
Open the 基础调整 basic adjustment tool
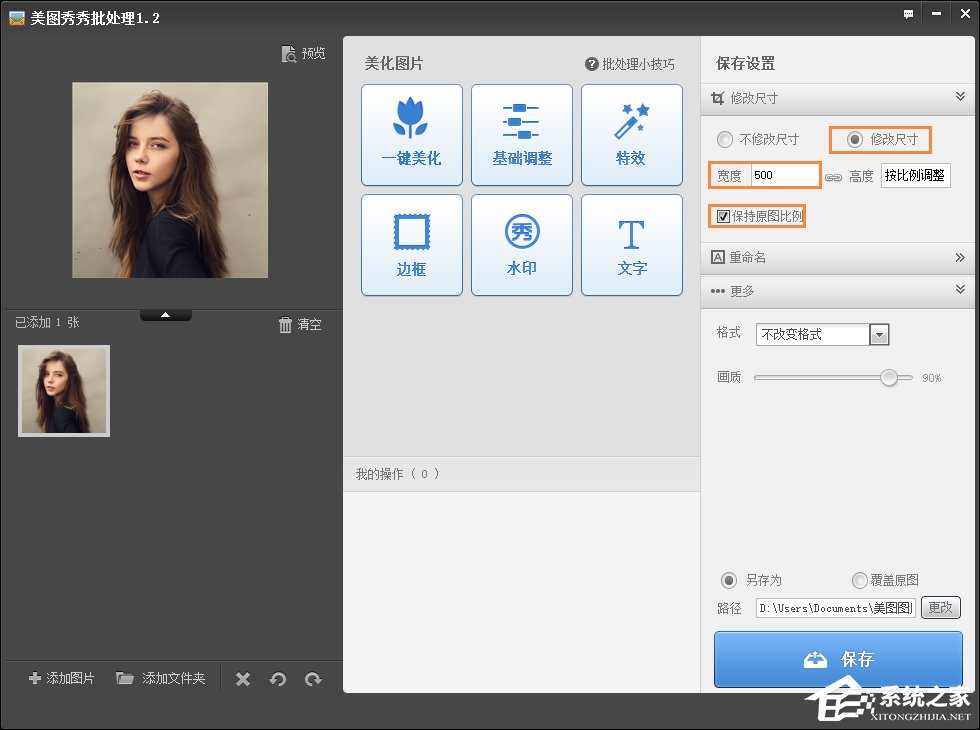(521, 135)
